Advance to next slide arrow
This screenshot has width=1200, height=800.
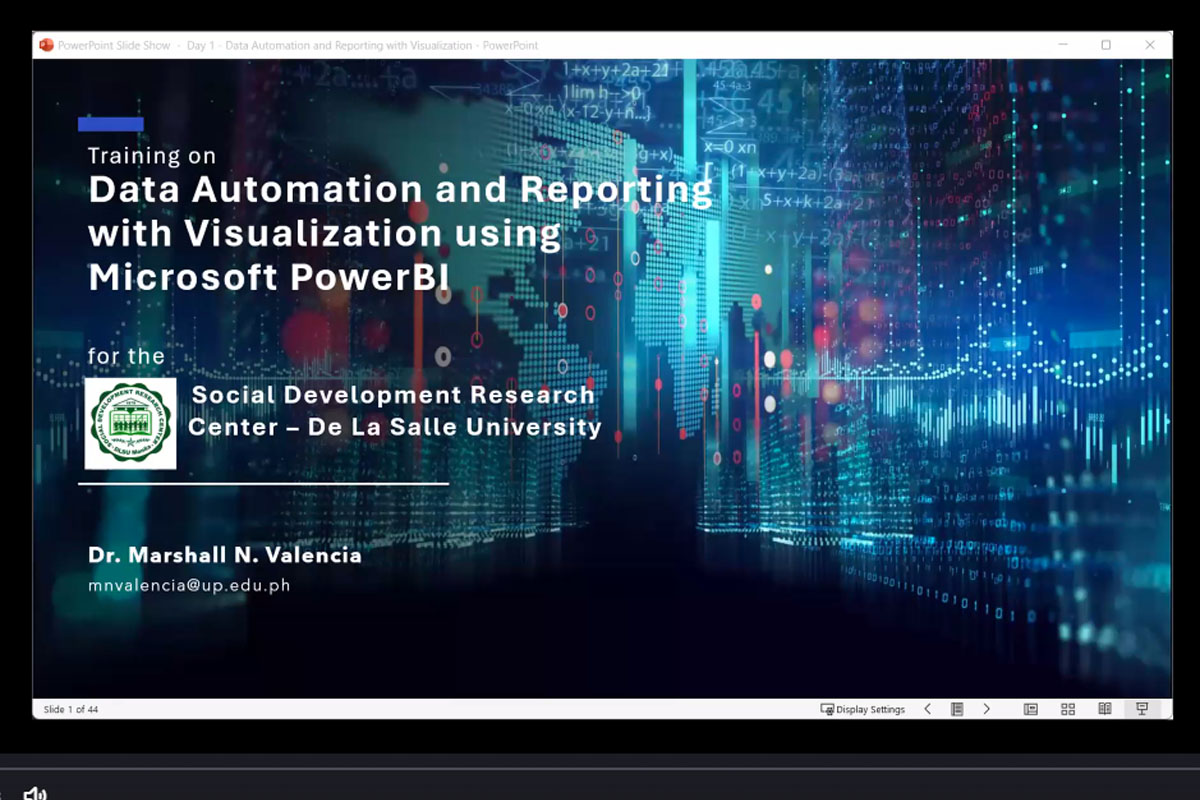[986, 709]
